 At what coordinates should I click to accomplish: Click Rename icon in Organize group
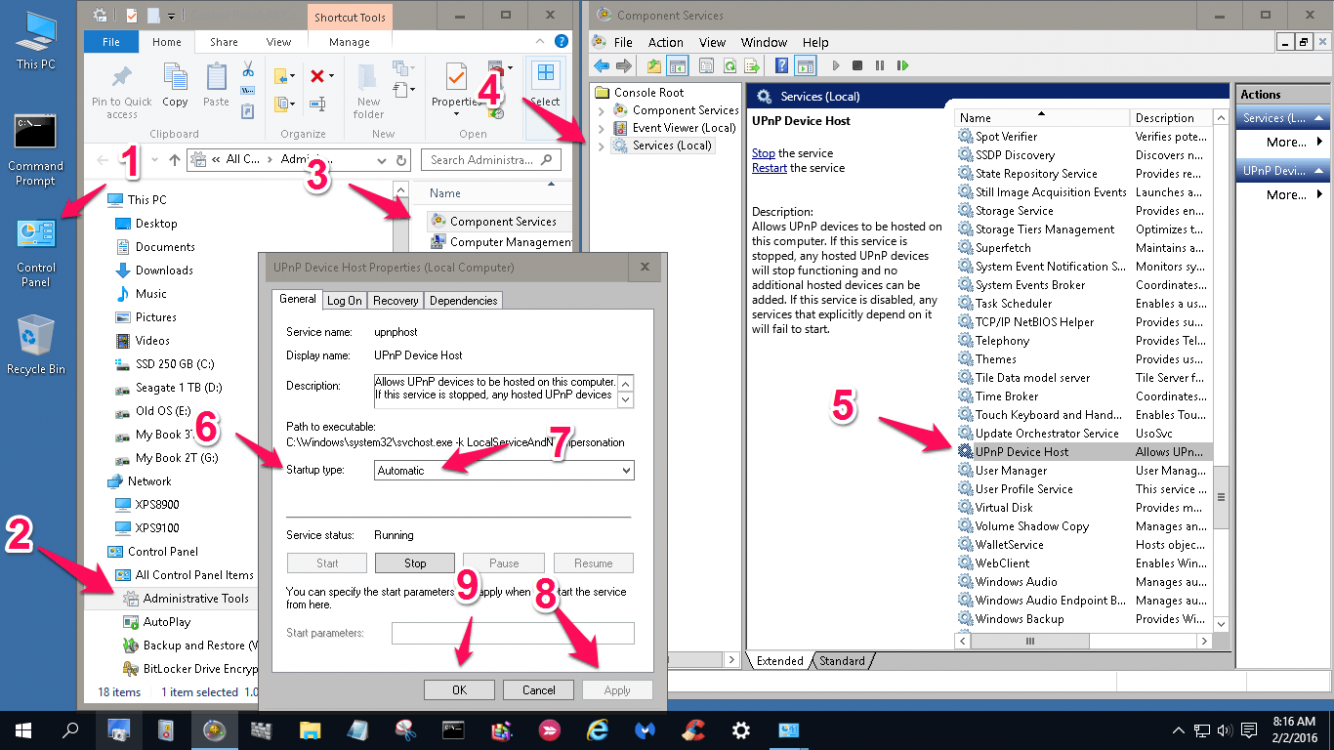(x=317, y=103)
